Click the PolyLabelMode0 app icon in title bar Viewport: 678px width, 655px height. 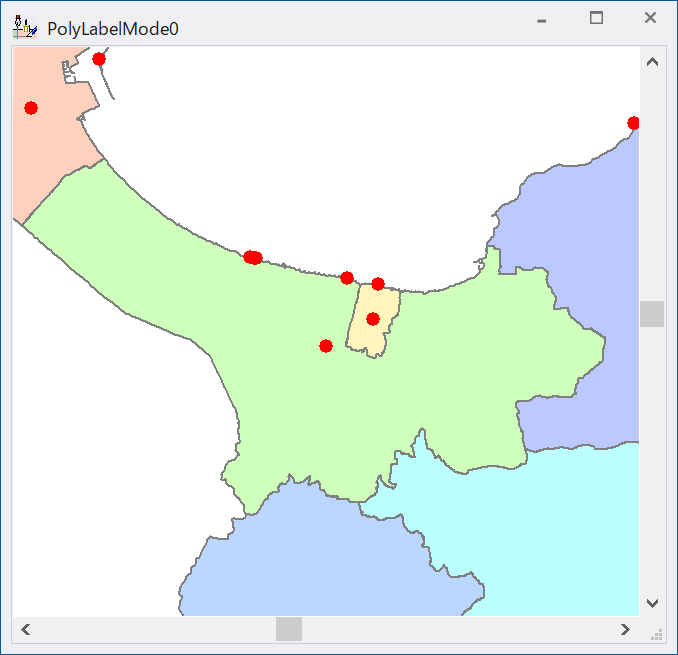point(25,27)
